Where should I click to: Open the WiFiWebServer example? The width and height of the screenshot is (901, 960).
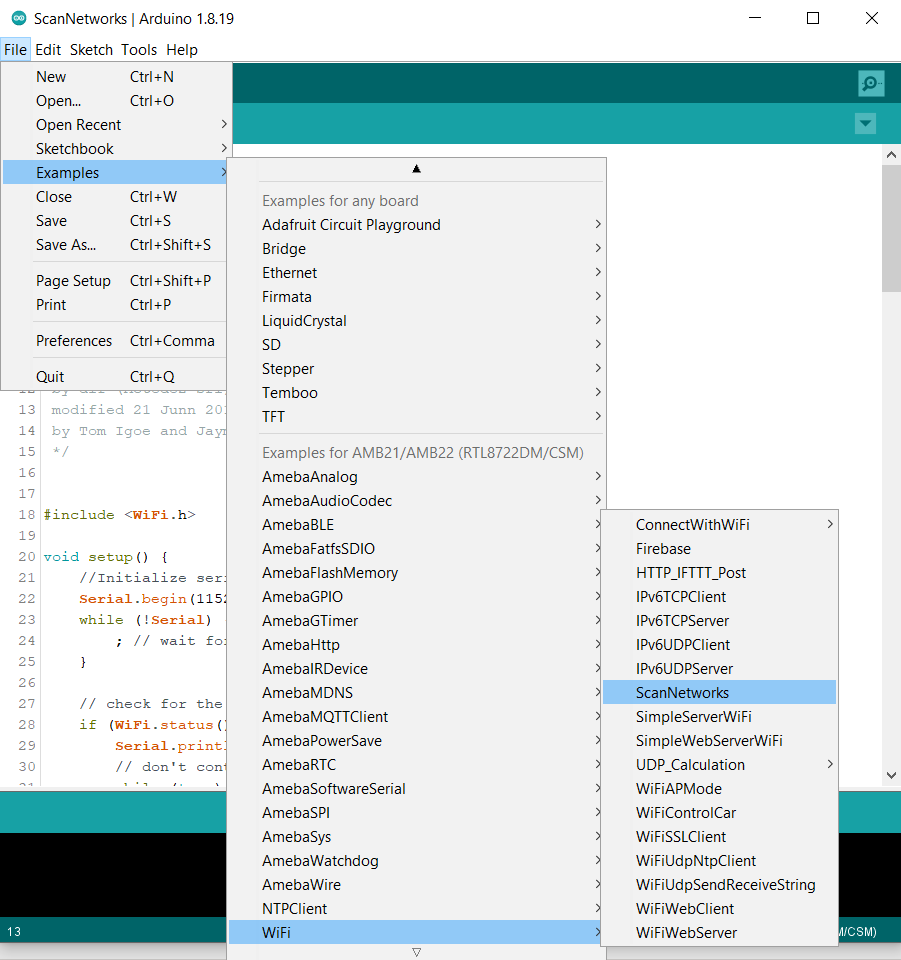coord(719,932)
